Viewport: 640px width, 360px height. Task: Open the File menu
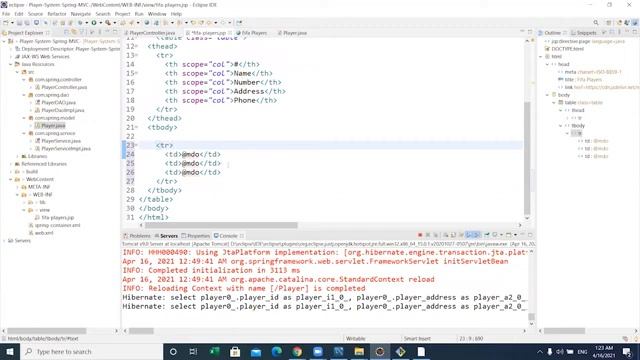(6, 14)
